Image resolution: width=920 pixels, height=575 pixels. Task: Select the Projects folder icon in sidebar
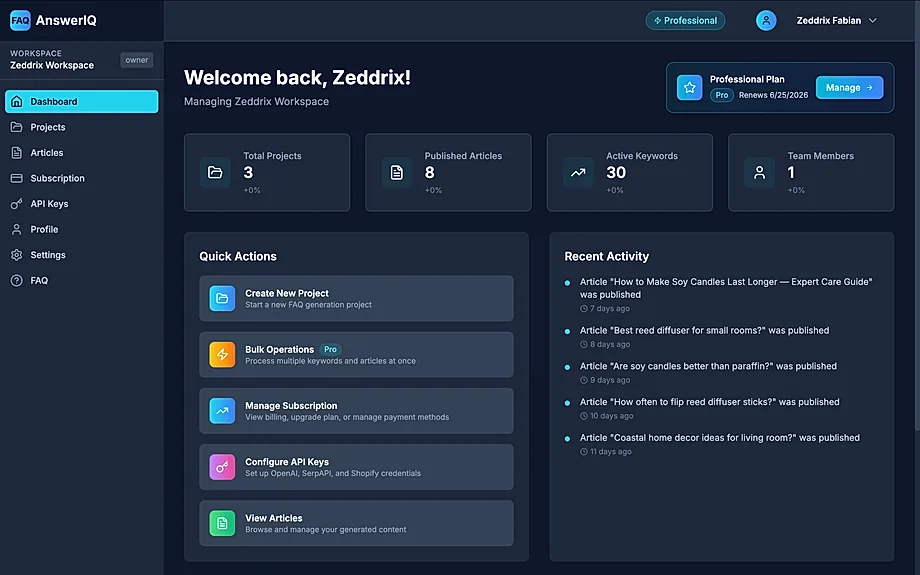tap(16, 127)
